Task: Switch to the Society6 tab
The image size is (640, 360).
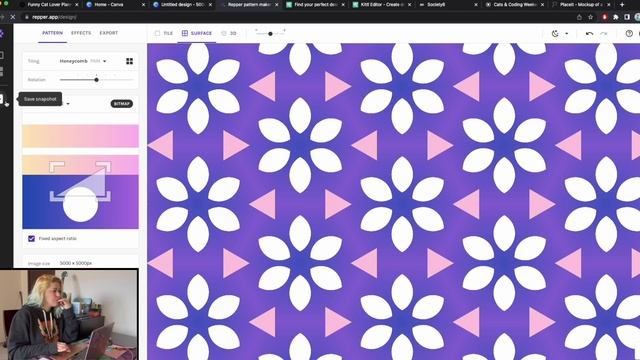Action: coord(447,4)
